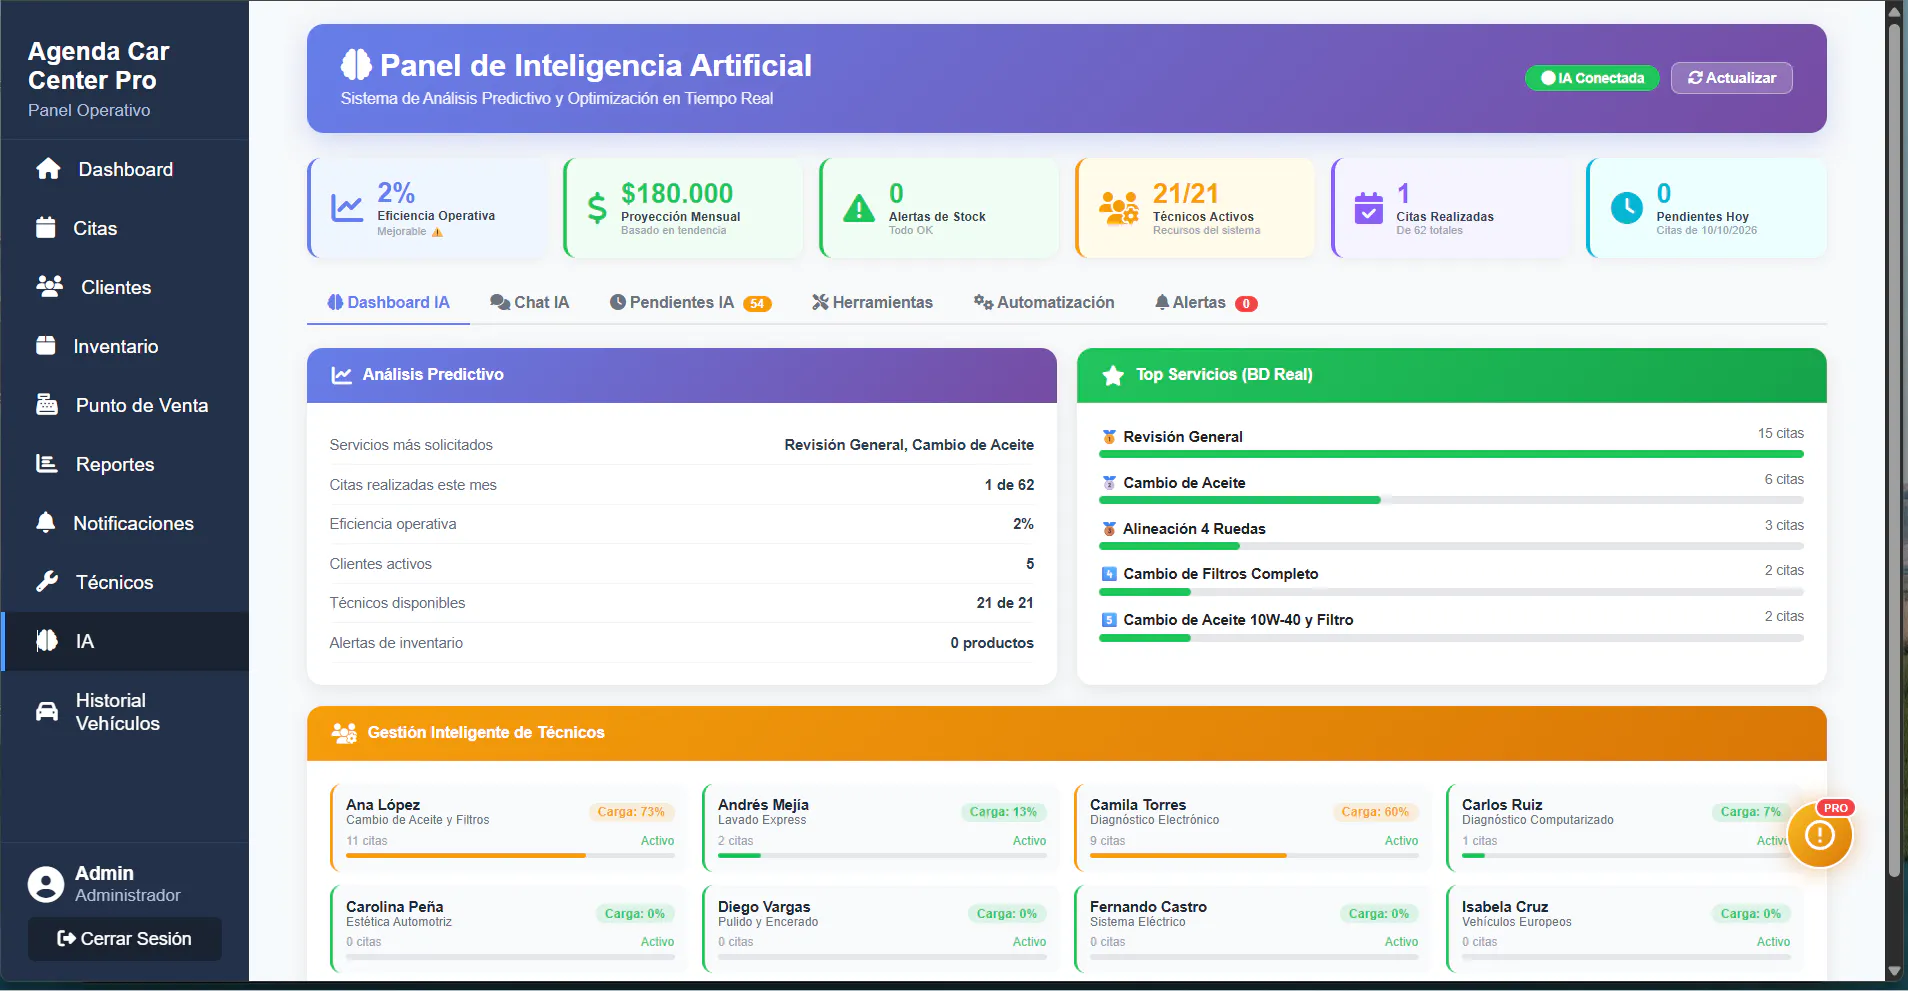Click the orange PRO alert floating button
Viewport: 1908px width, 991px height.
(x=1820, y=835)
